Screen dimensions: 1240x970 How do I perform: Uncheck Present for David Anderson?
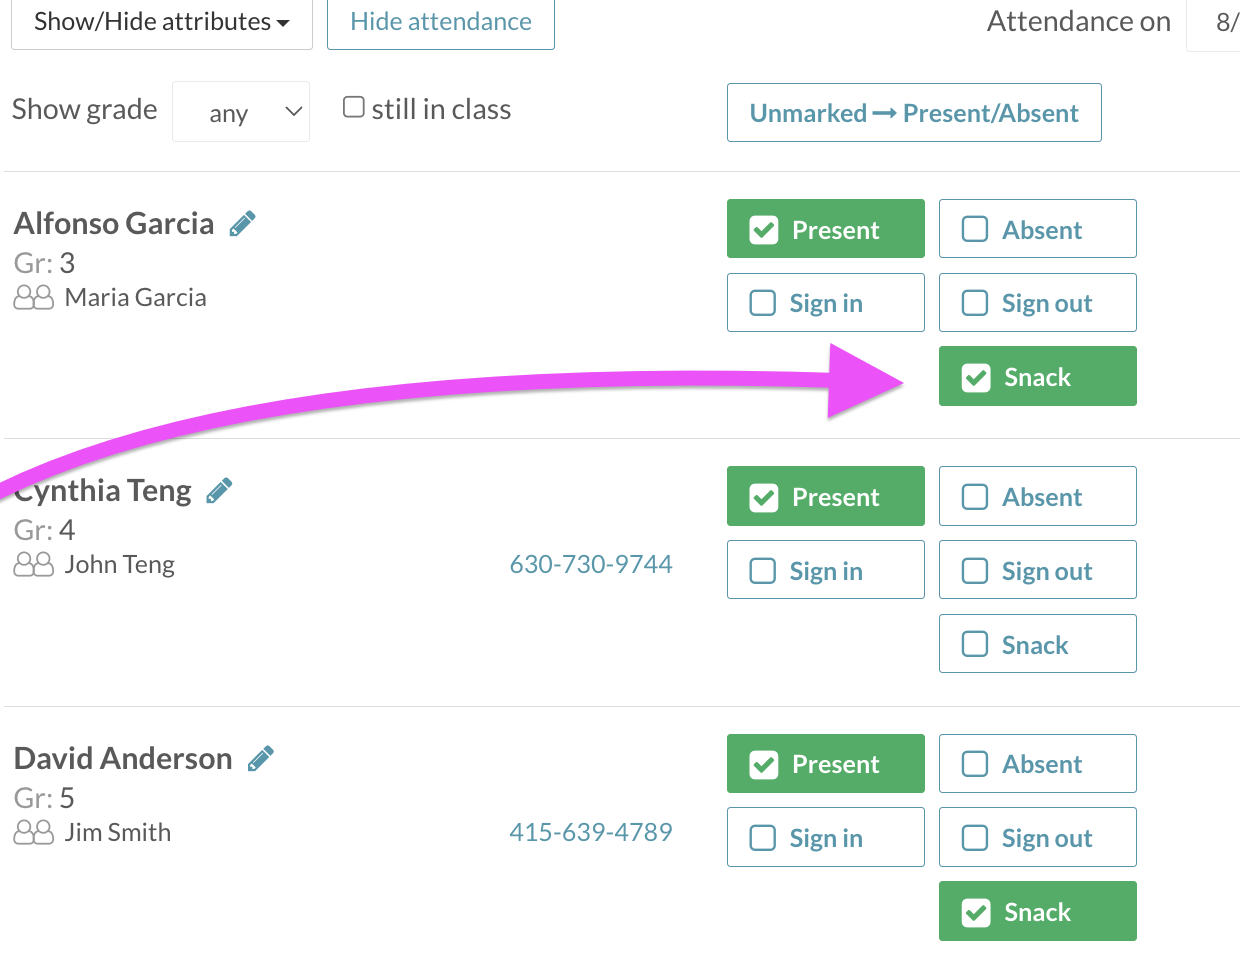(x=825, y=764)
